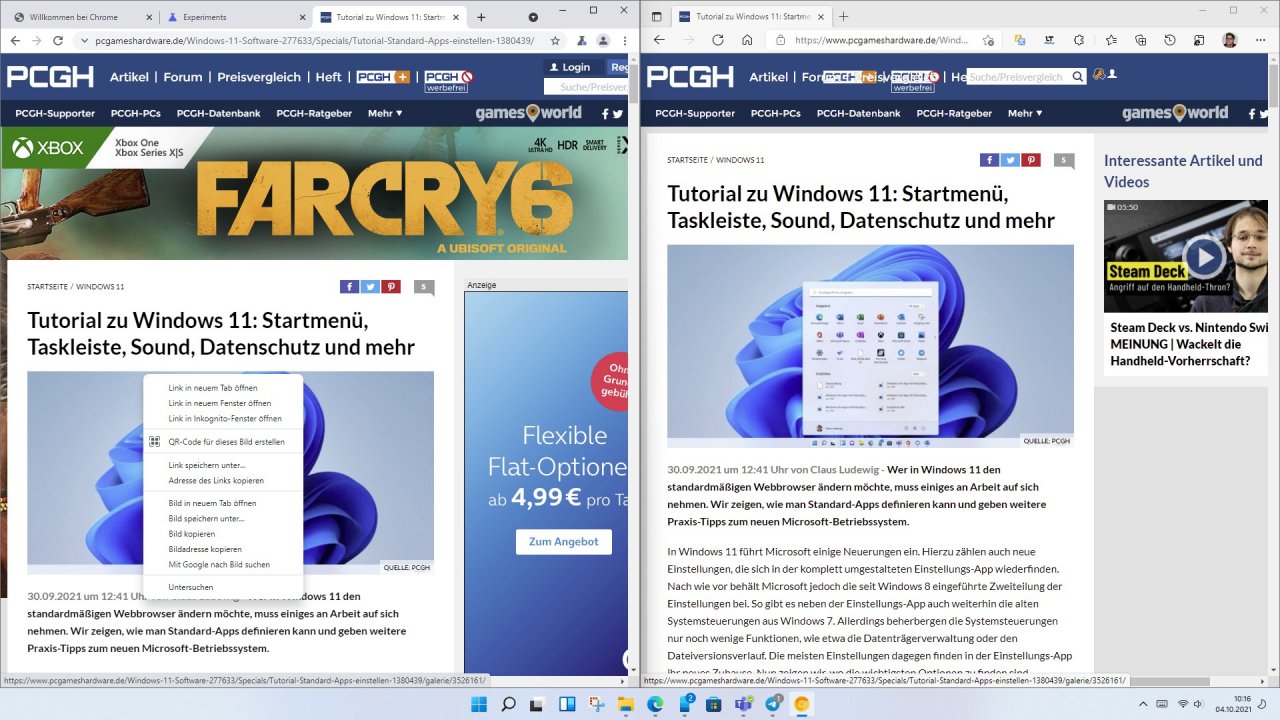1280x720 pixels.
Task: Show hidden system tray icons
Action: 1144,704
